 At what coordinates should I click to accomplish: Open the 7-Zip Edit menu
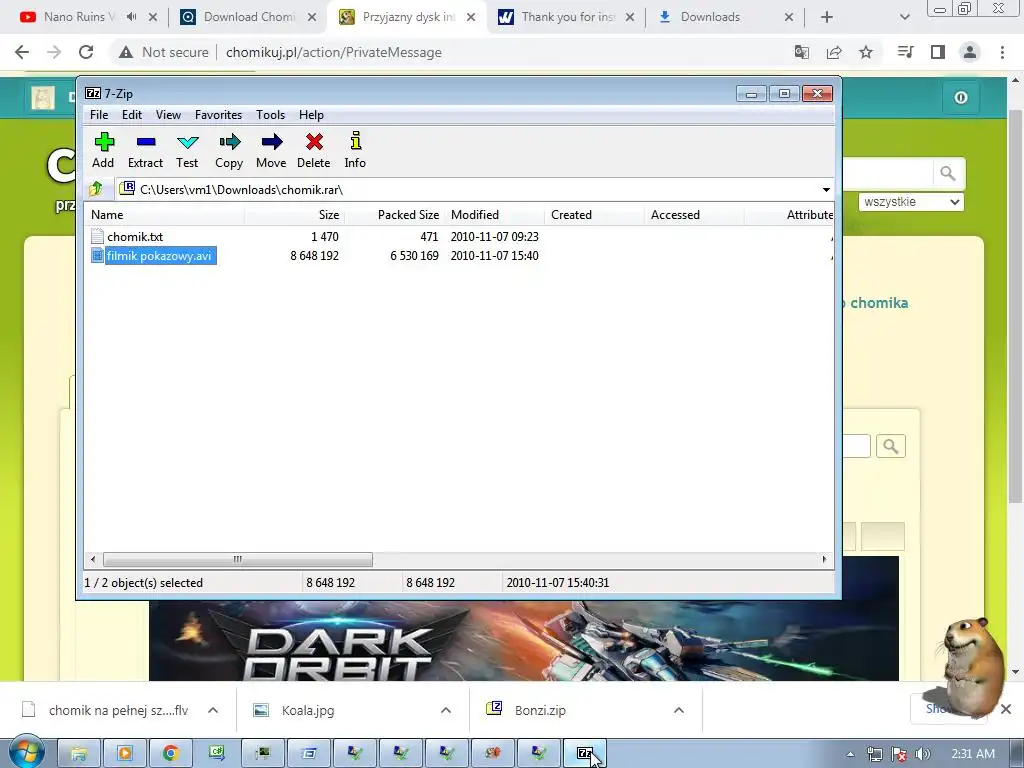coord(132,115)
